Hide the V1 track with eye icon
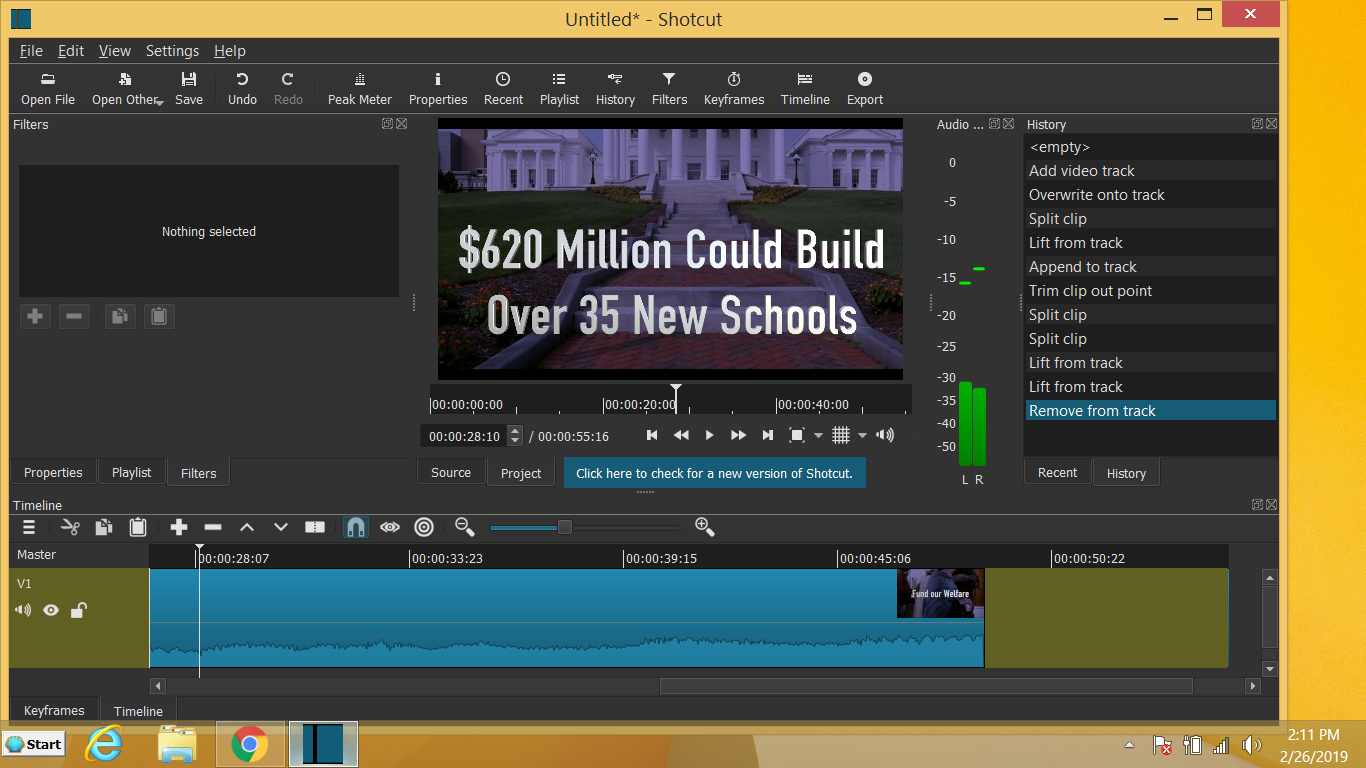Screen dimensions: 1366x768 [x=51, y=610]
